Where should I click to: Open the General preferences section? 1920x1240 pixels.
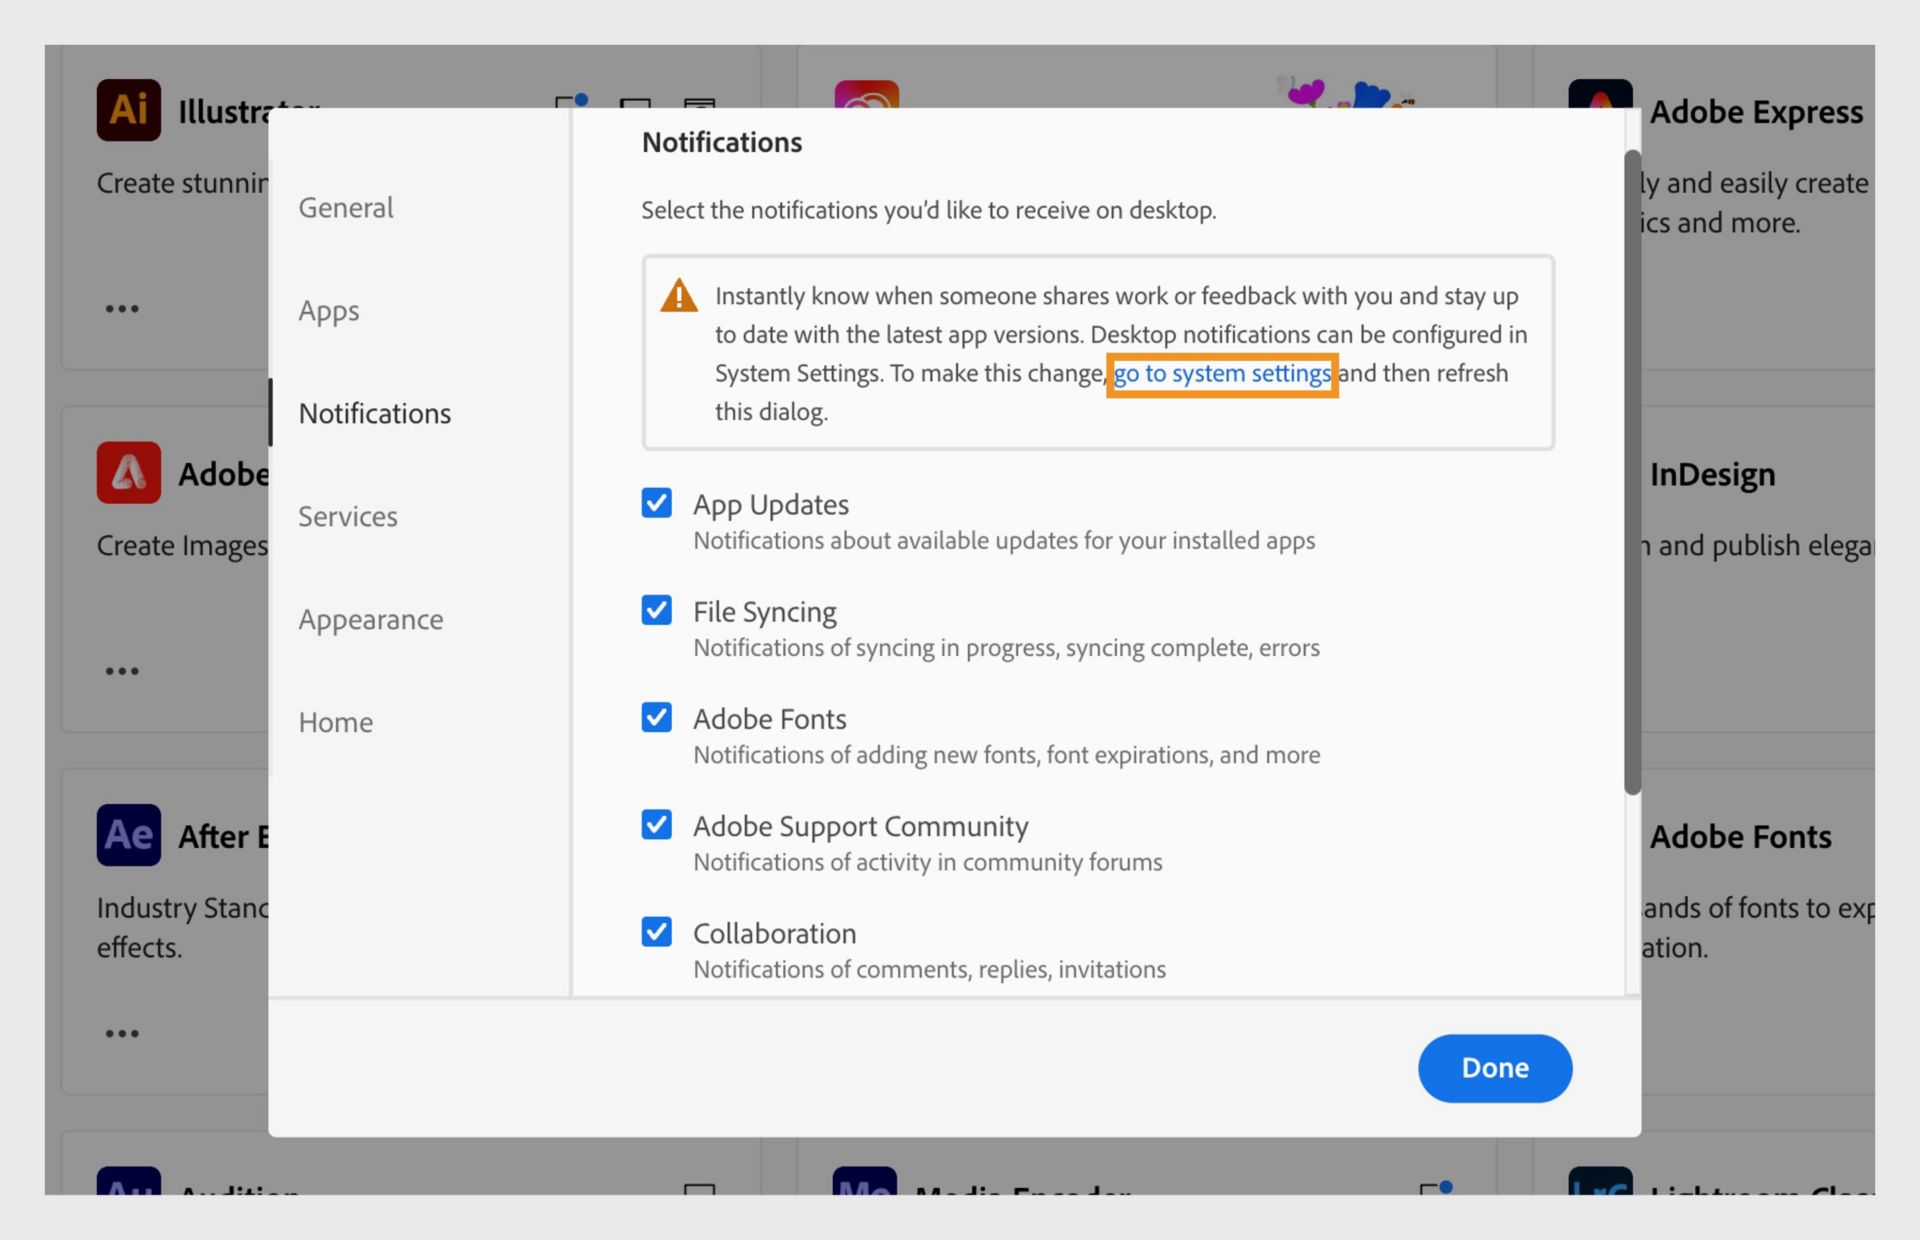click(x=346, y=207)
